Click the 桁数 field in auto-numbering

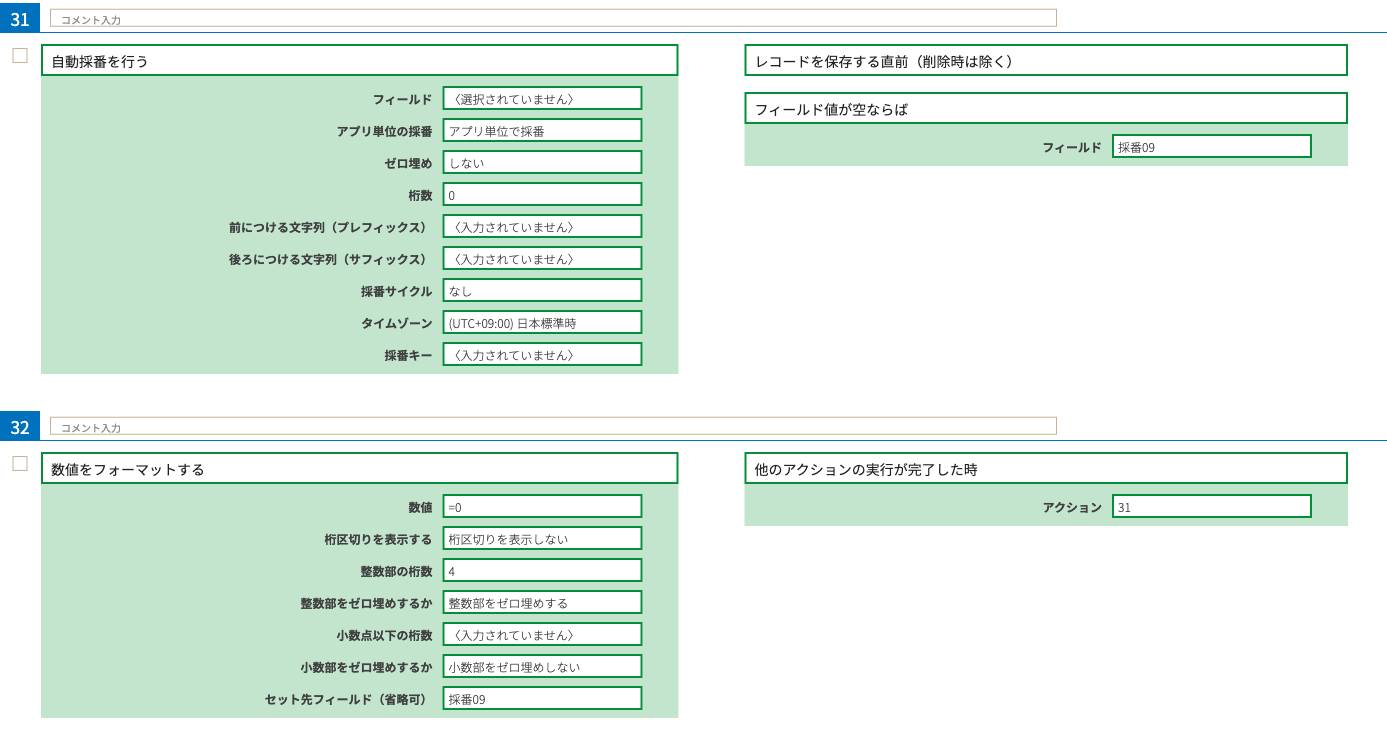tap(542, 195)
